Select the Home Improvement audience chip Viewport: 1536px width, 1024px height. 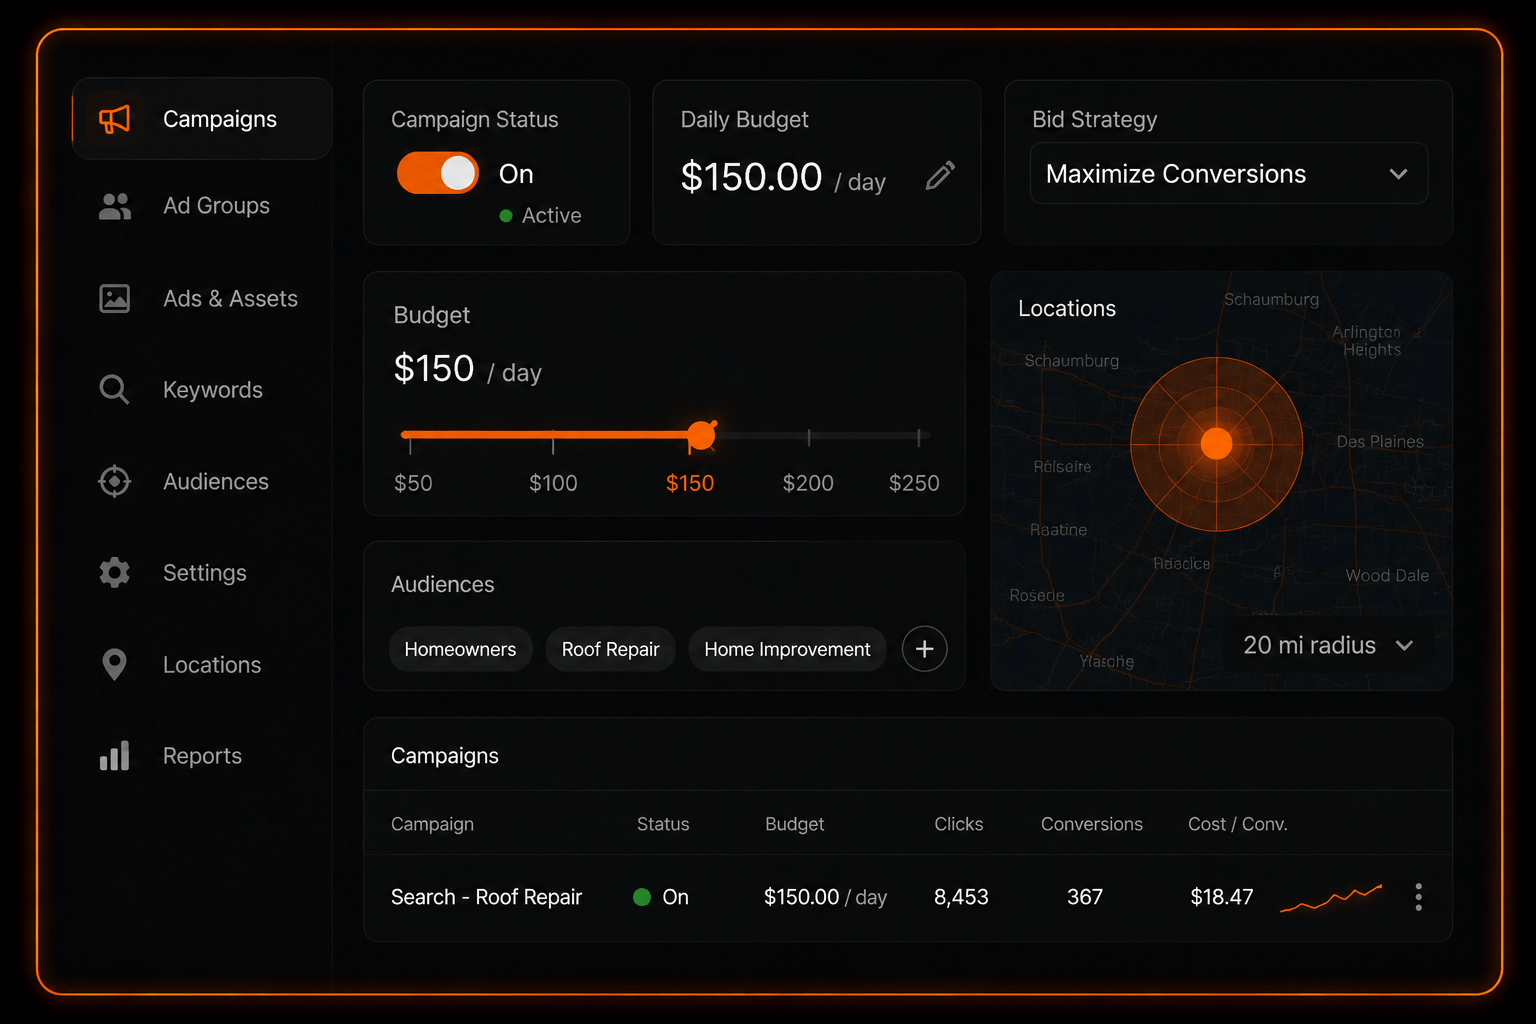(x=787, y=649)
